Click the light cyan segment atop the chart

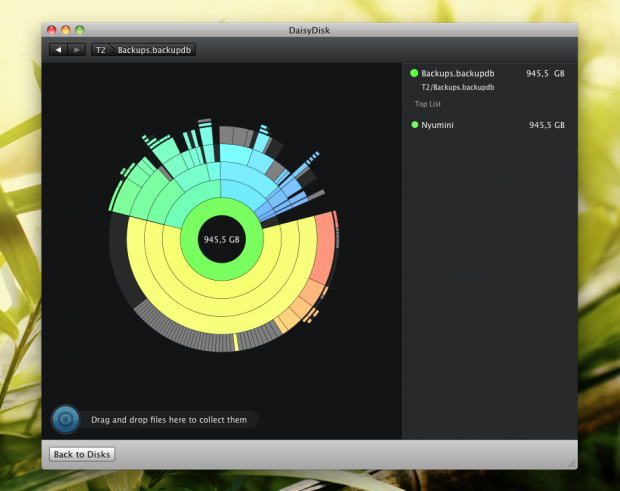pos(235,154)
